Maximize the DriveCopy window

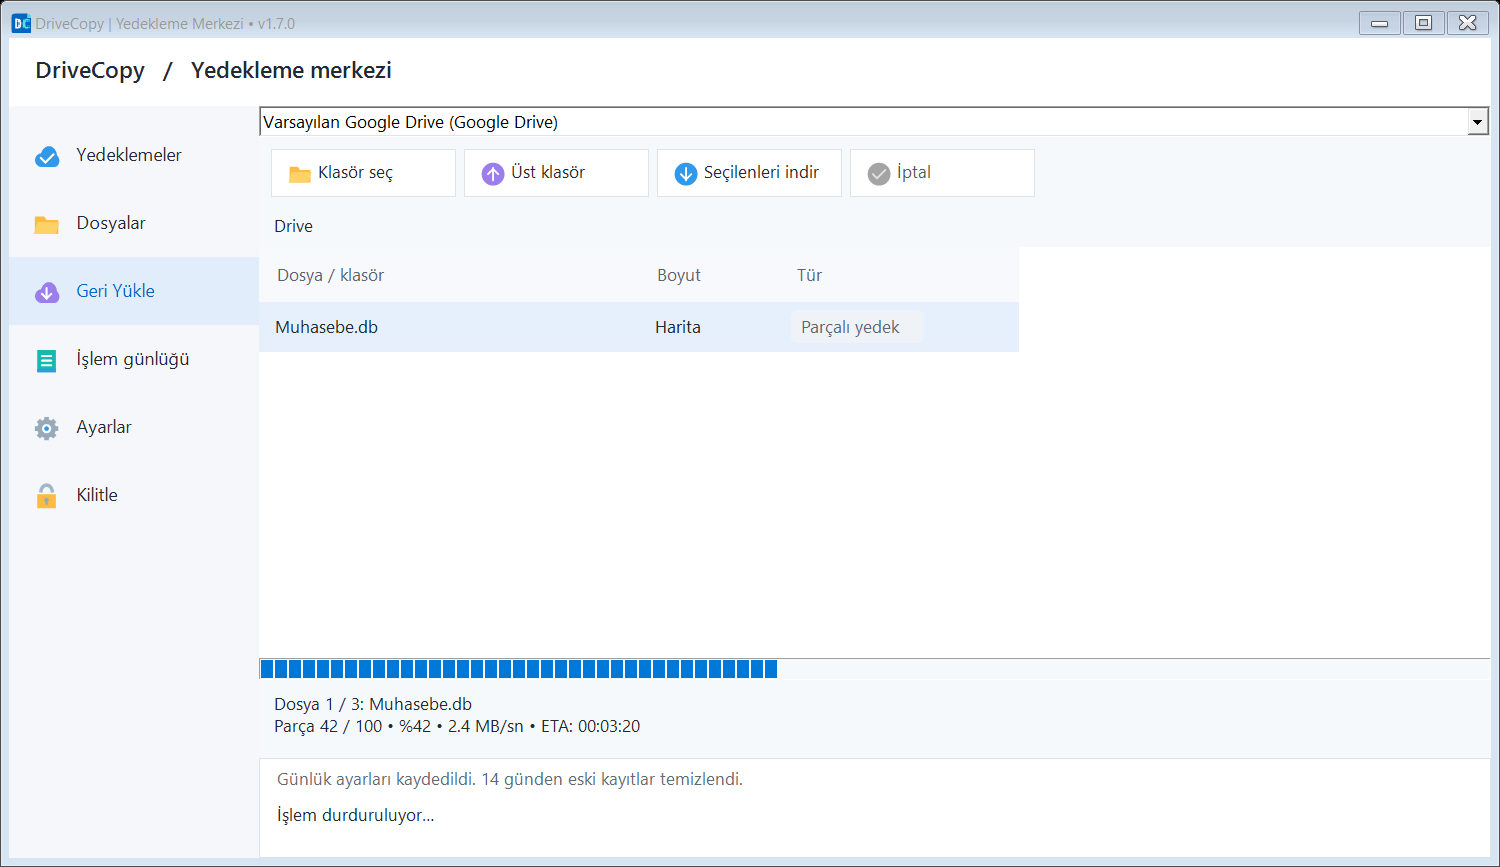click(1423, 23)
